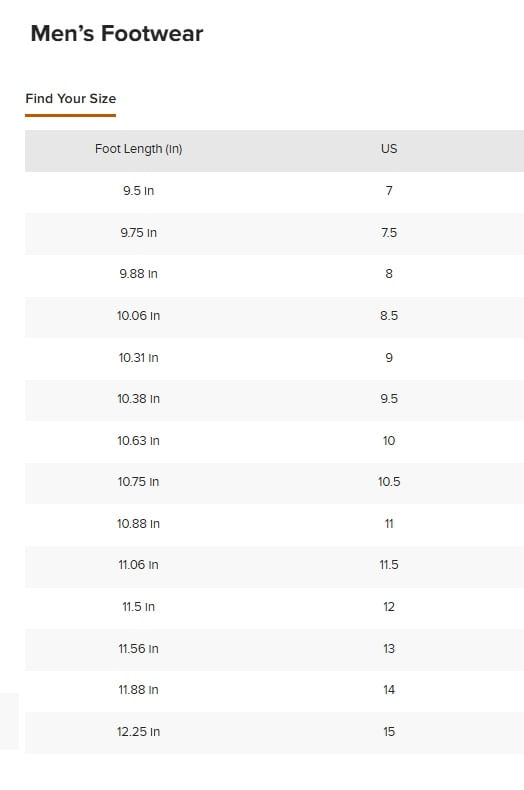
Task: Click the 11.06 In foot length cell
Action: [x=139, y=565]
